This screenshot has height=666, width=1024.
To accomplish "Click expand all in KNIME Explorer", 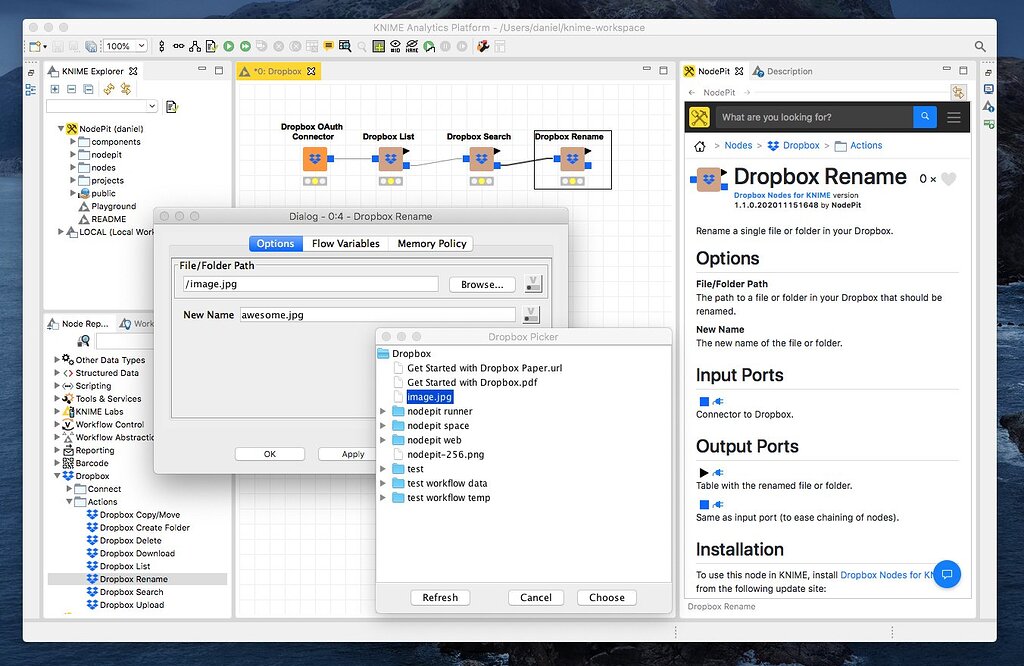I will click(55, 89).
